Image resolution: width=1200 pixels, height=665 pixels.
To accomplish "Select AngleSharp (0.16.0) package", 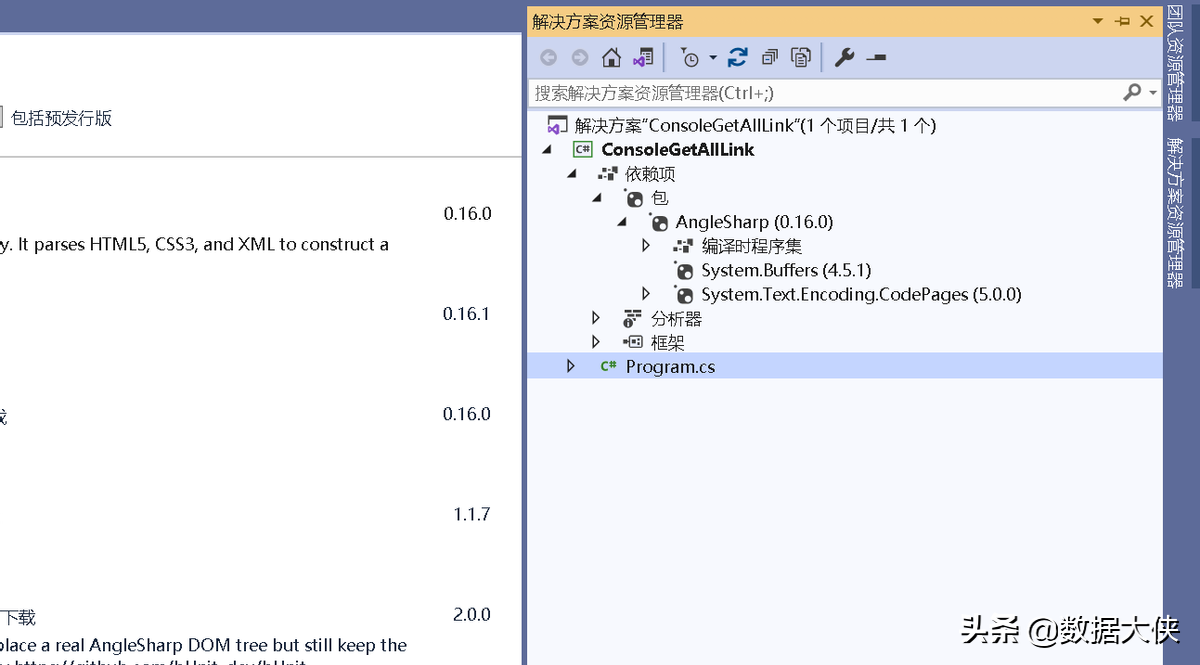I will pyautogui.click(x=754, y=222).
